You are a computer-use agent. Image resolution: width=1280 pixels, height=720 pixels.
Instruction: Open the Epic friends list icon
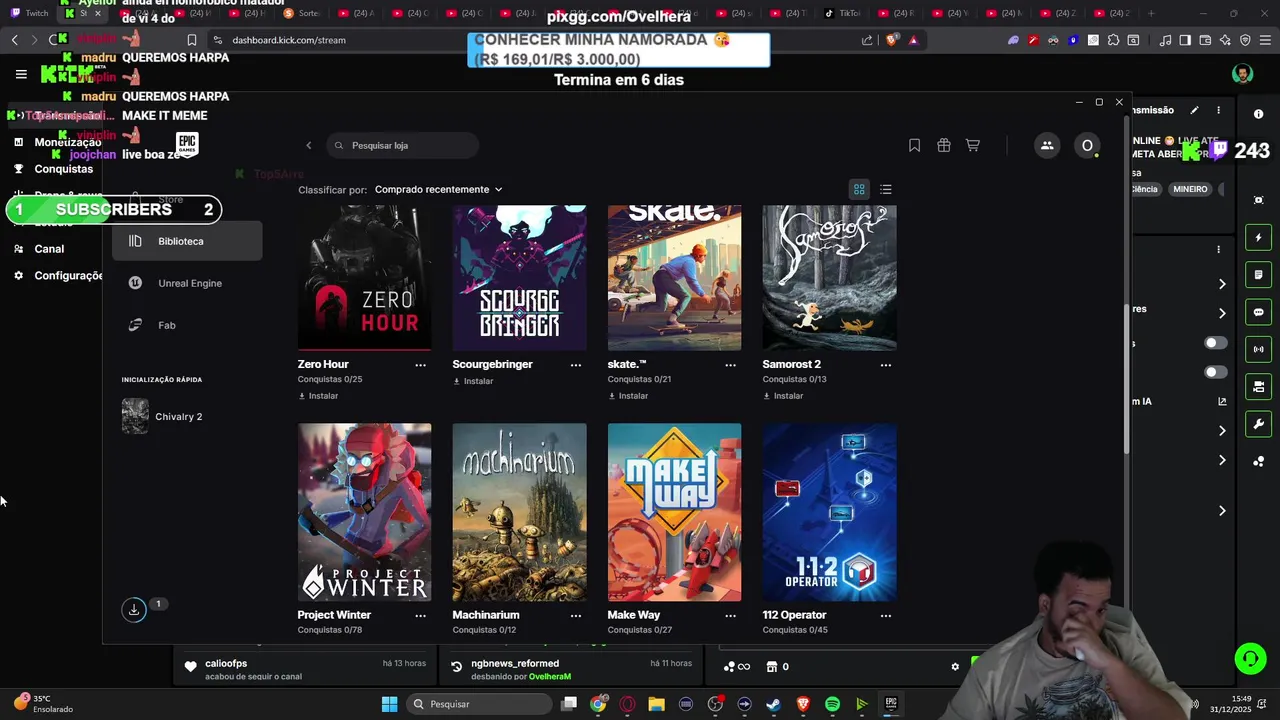point(1047,145)
